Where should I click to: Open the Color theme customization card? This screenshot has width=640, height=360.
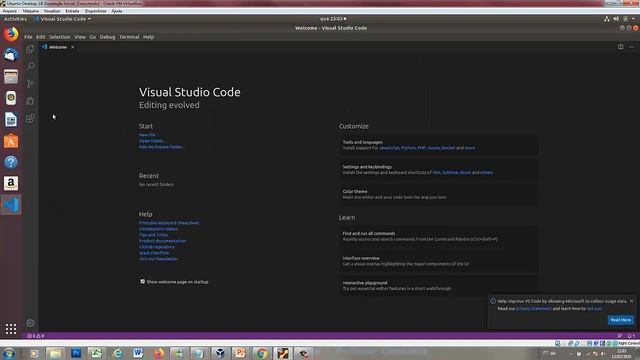pos(439,194)
